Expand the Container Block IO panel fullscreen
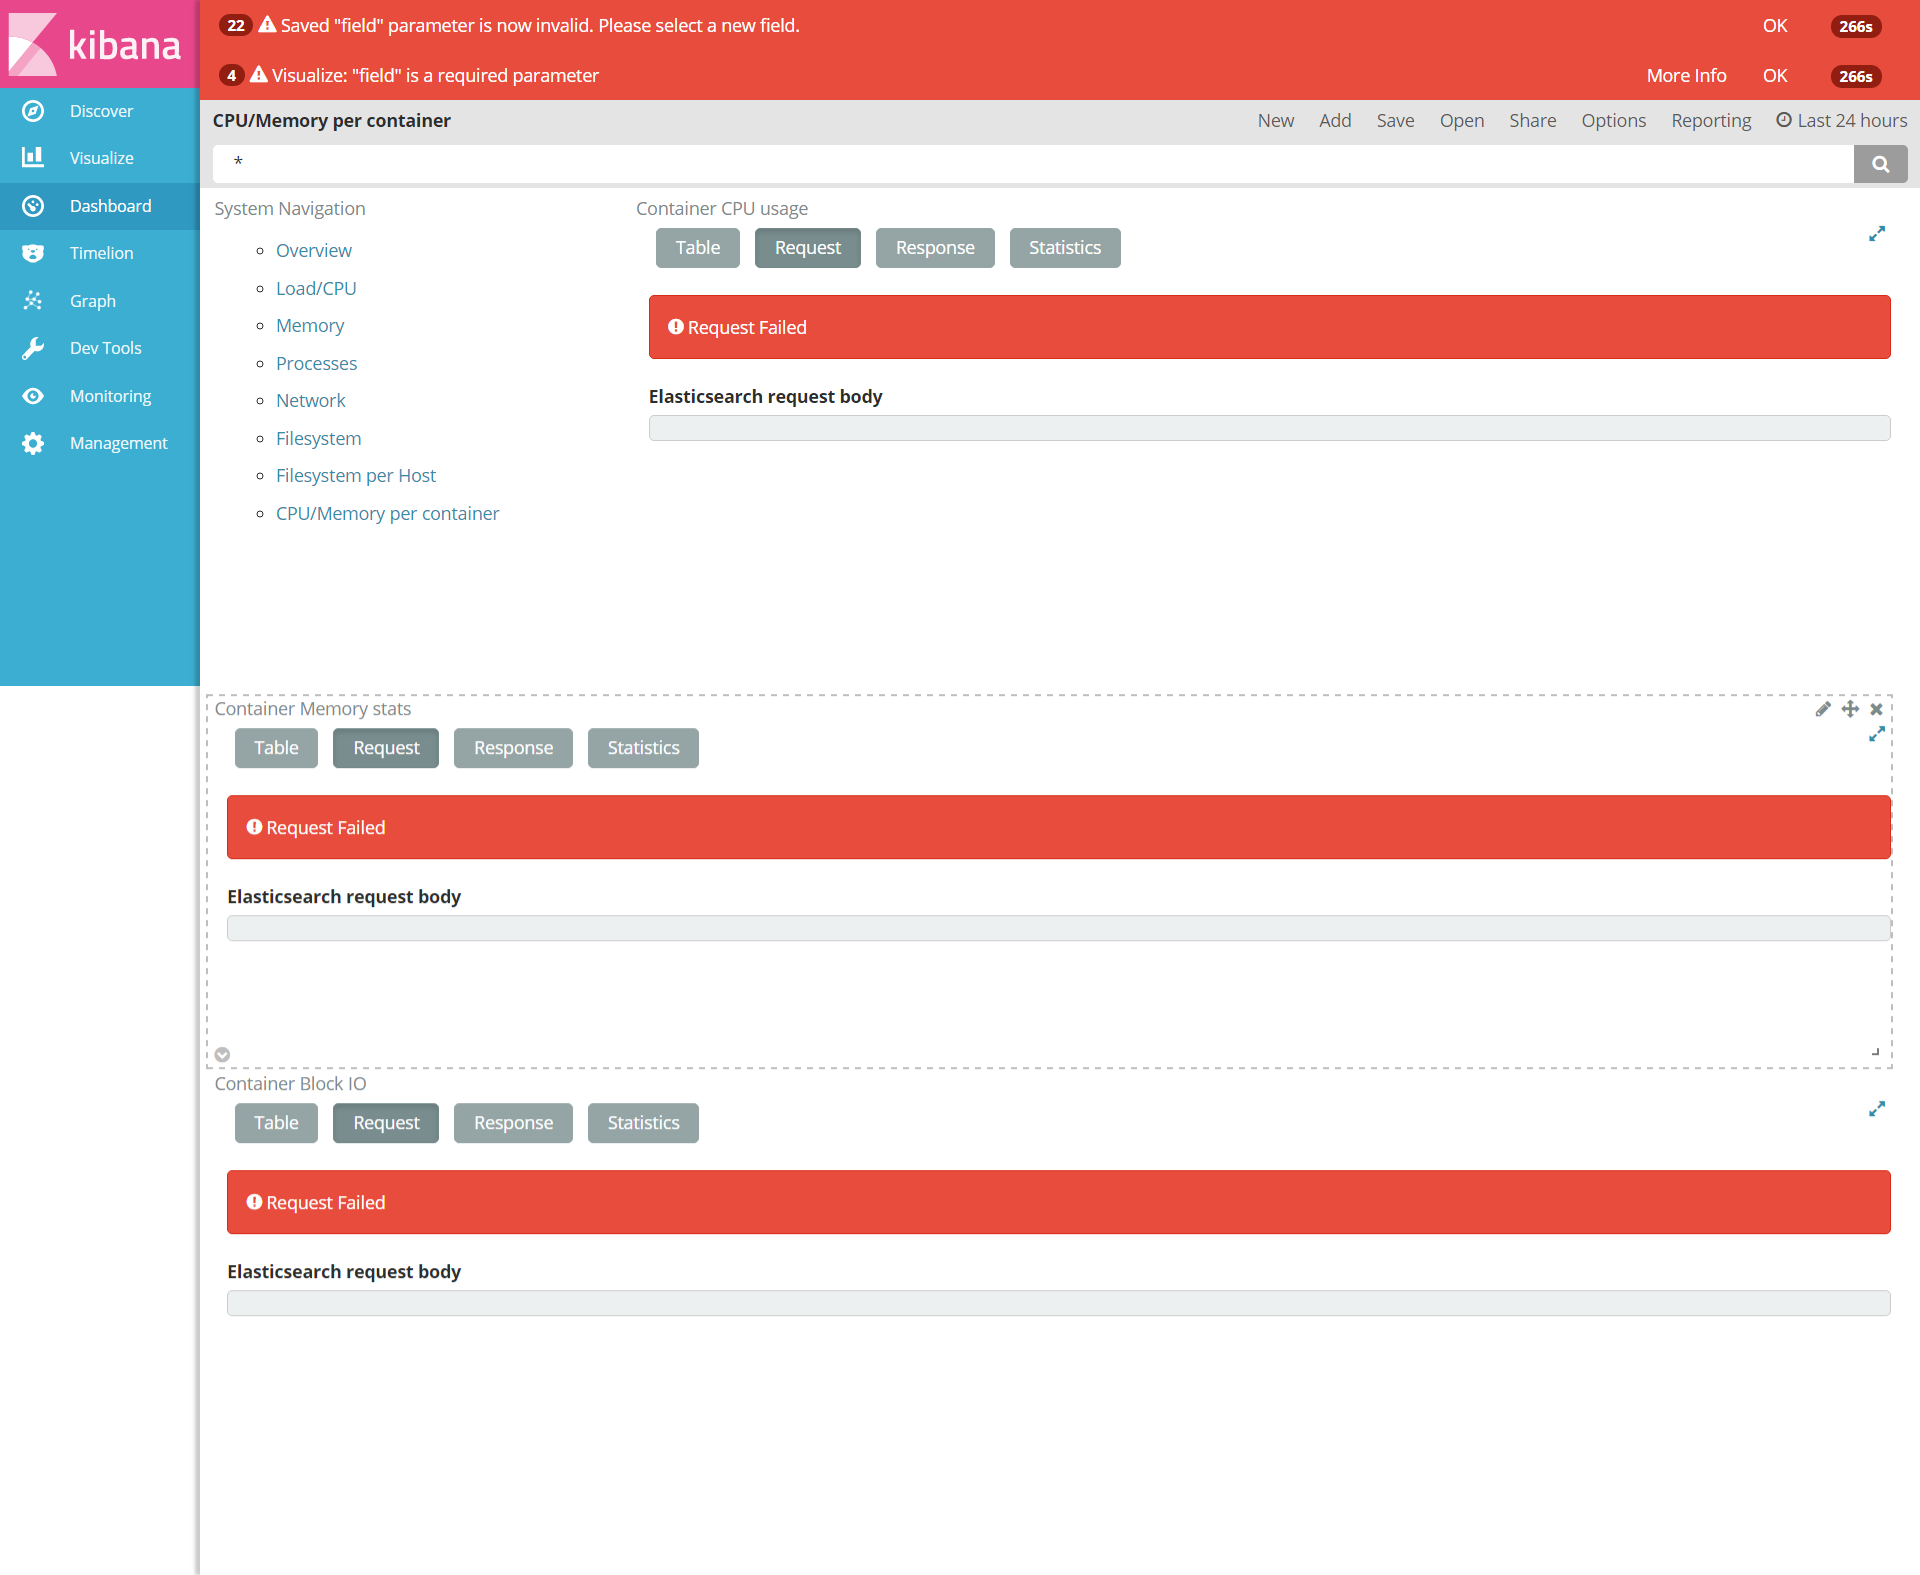The height and width of the screenshot is (1575, 1920). pyautogui.click(x=1877, y=1109)
